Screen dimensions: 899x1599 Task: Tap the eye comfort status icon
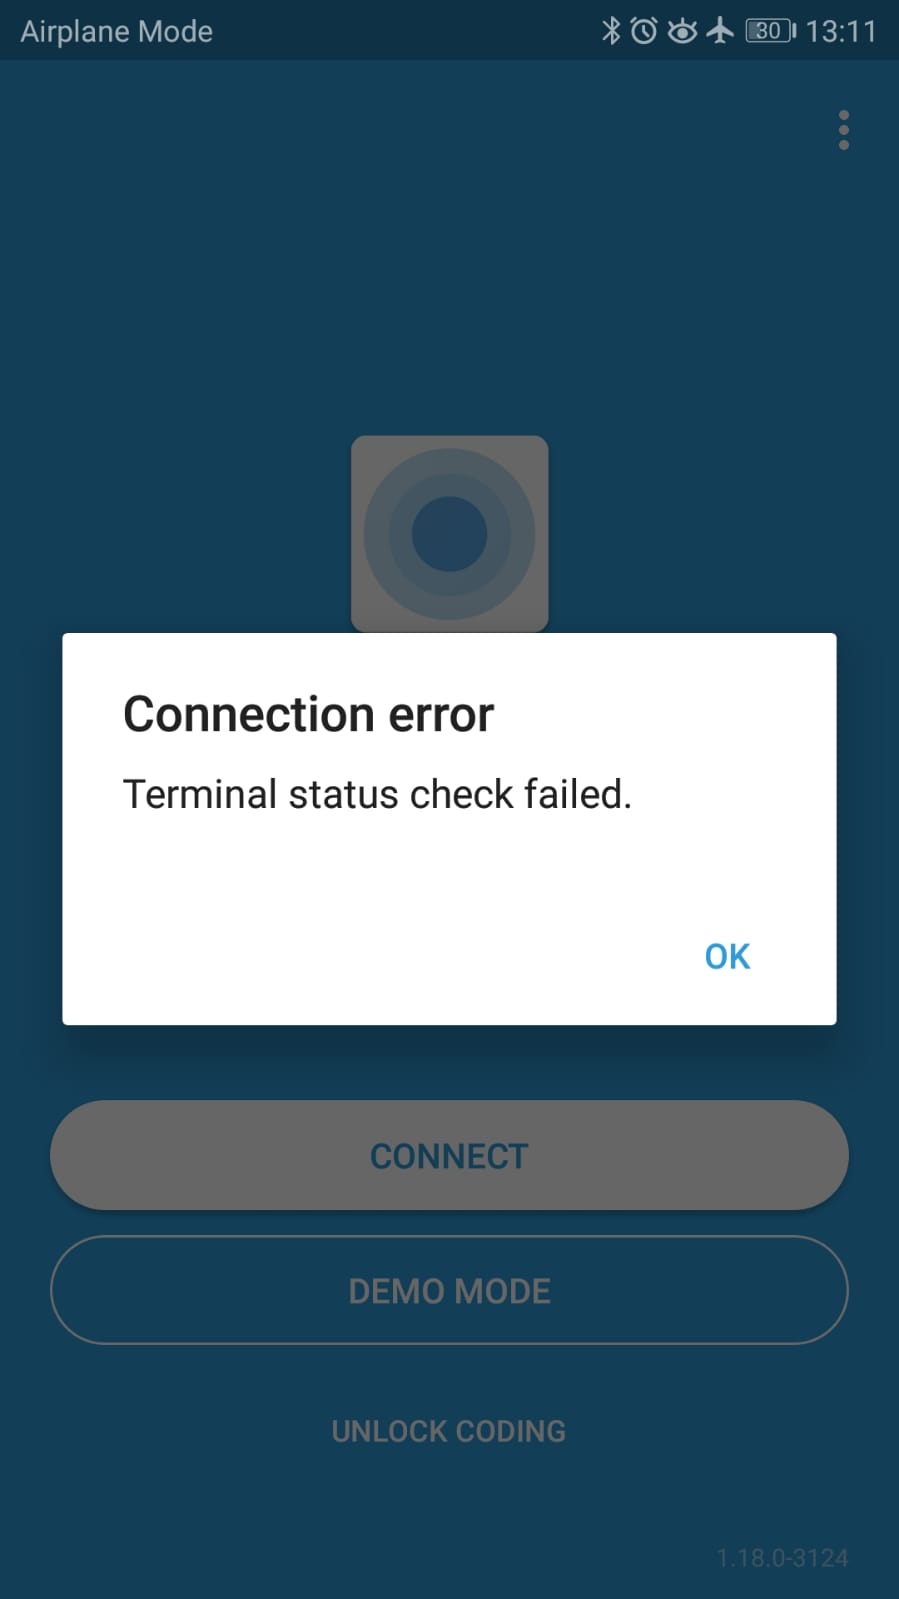coord(682,31)
